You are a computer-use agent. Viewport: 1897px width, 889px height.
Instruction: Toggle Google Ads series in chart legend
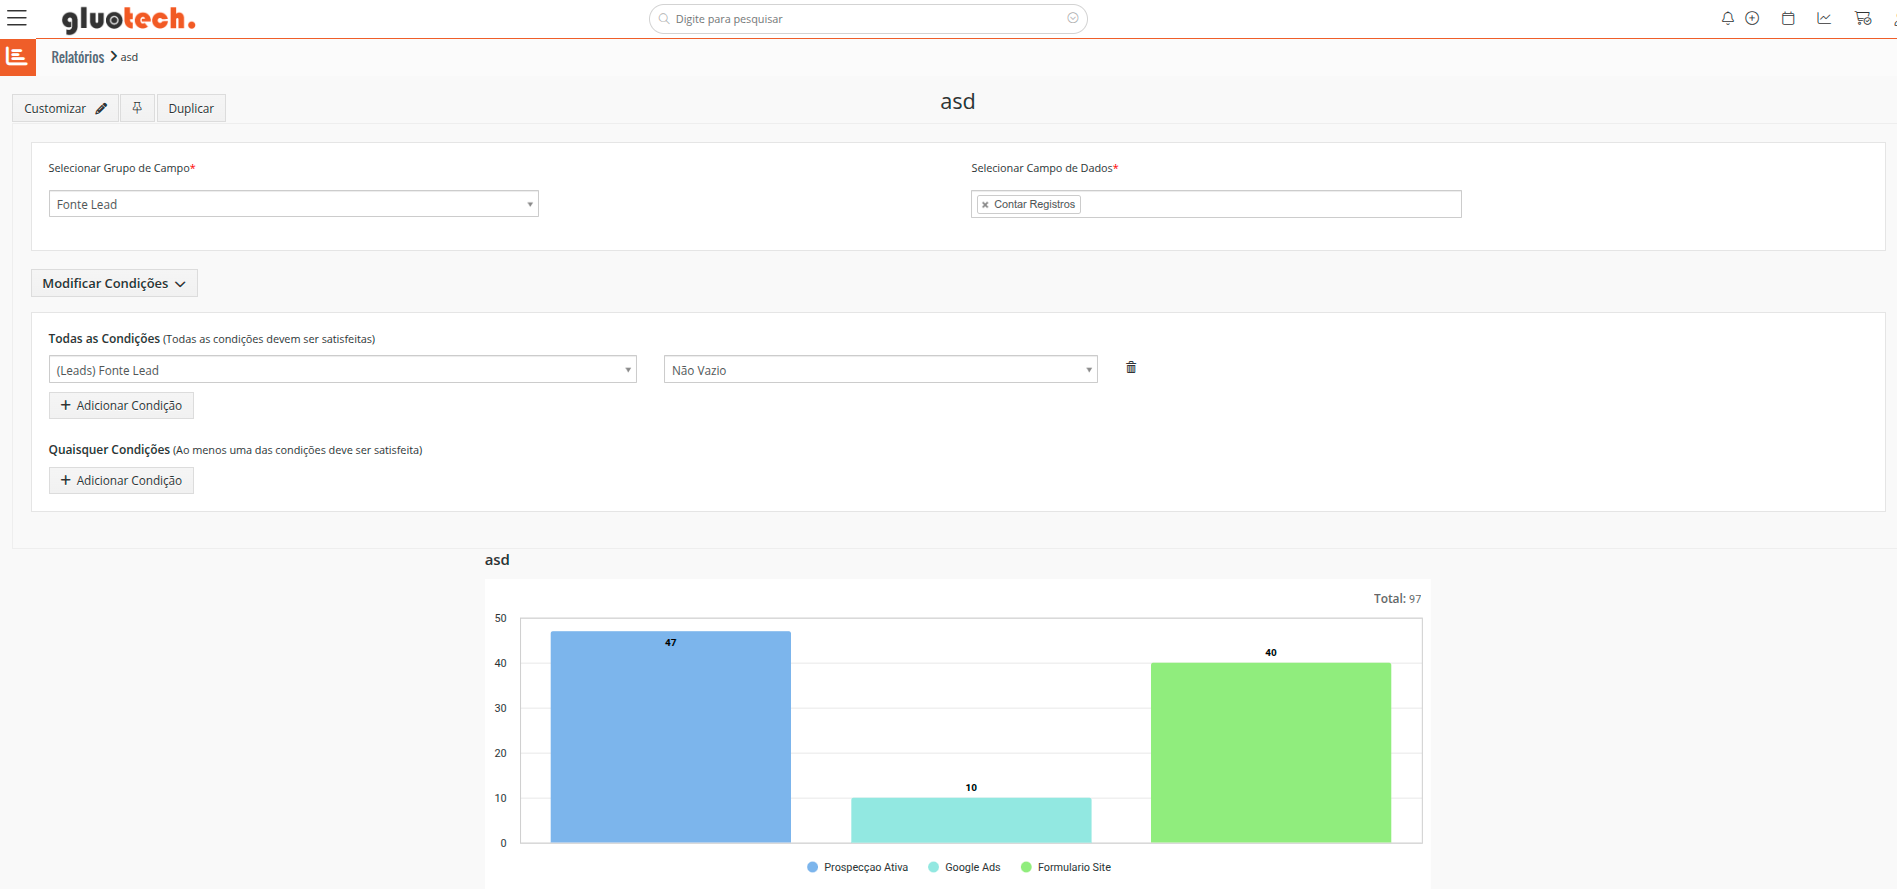coord(964,867)
